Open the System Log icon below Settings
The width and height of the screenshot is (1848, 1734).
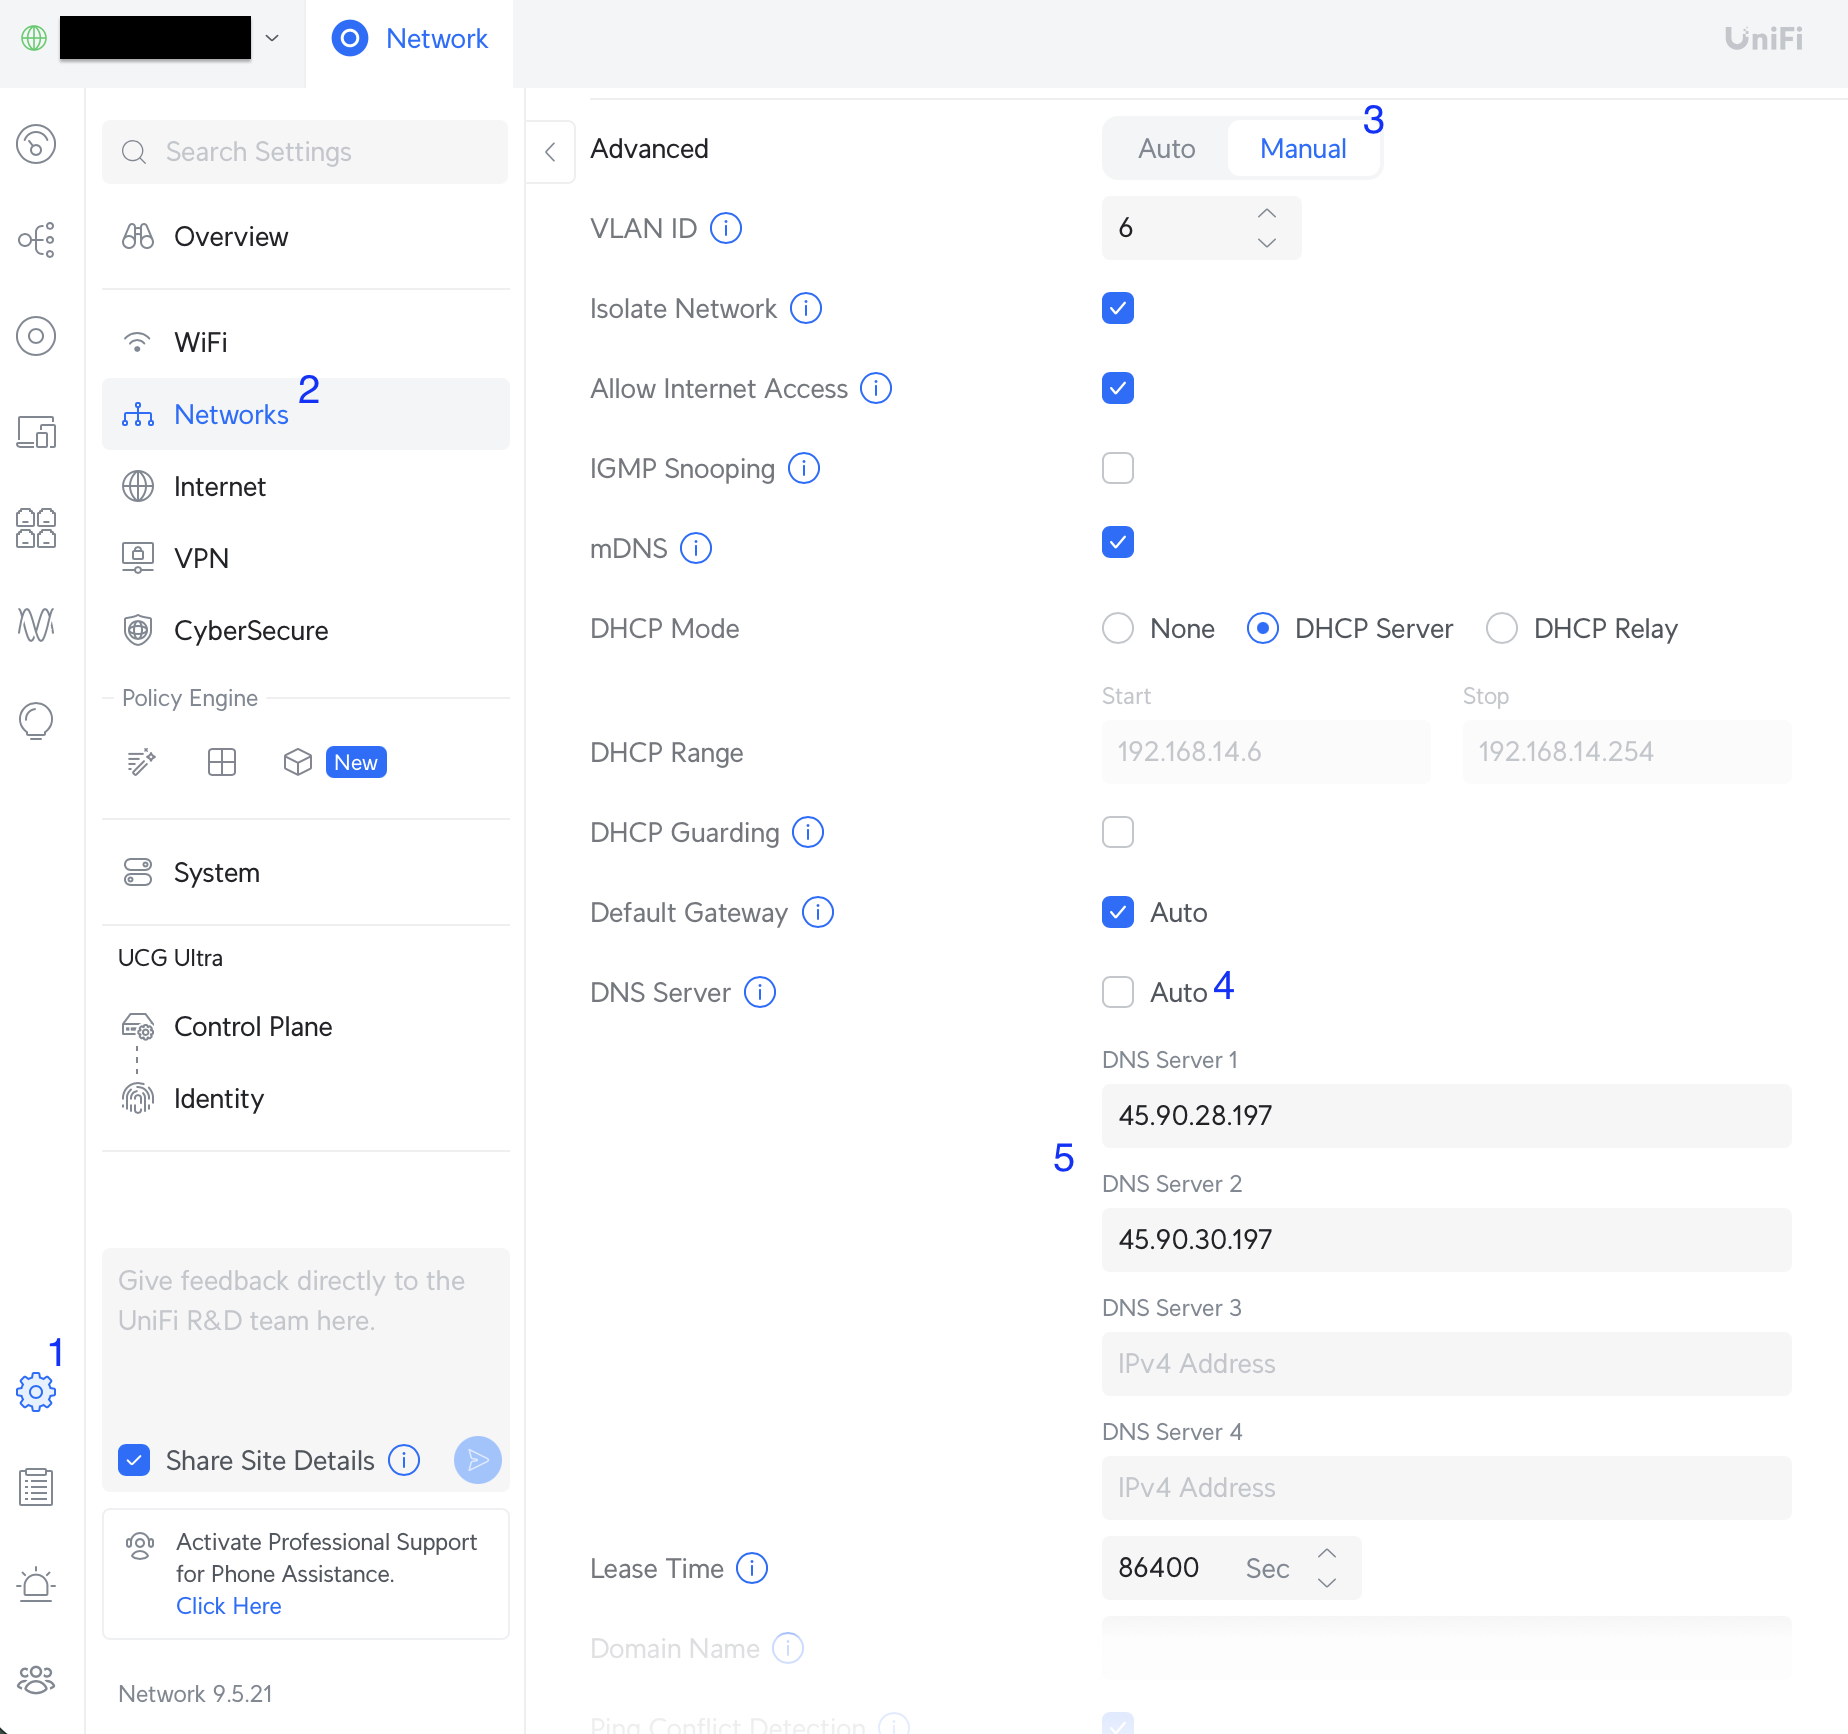point(35,1486)
